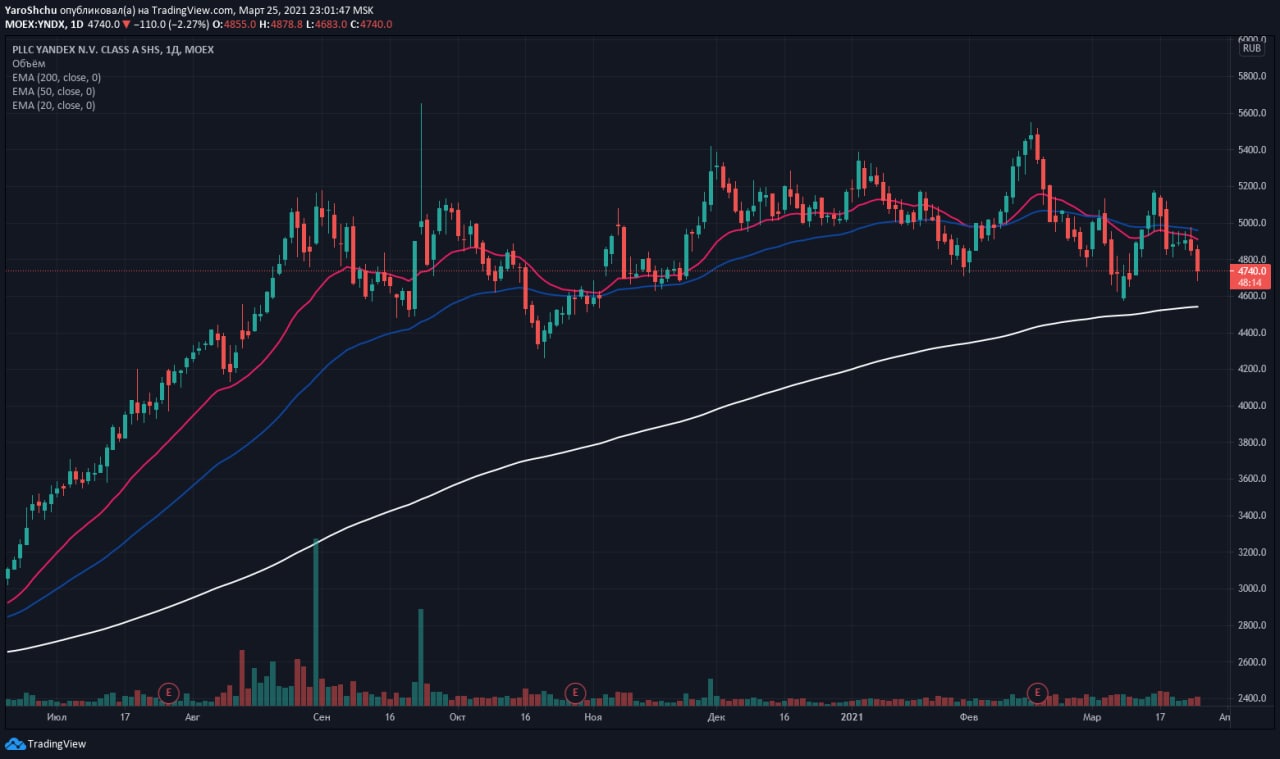Click the 4000.0 price axis label
The image size is (1280, 759).
tap(1252, 405)
